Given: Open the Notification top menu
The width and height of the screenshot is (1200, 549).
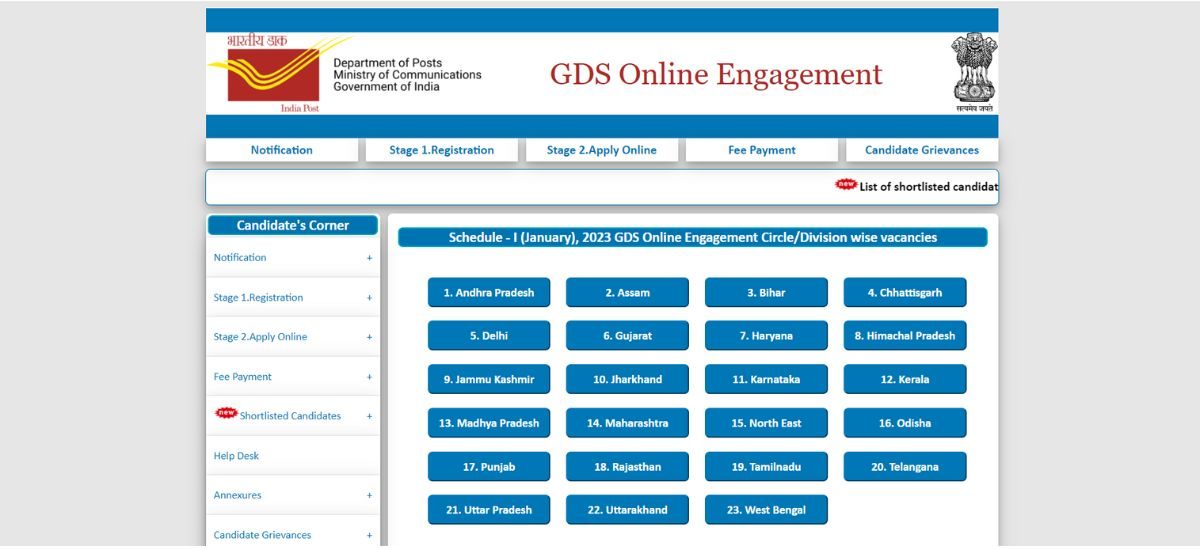Looking at the screenshot, I should pos(282,150).
